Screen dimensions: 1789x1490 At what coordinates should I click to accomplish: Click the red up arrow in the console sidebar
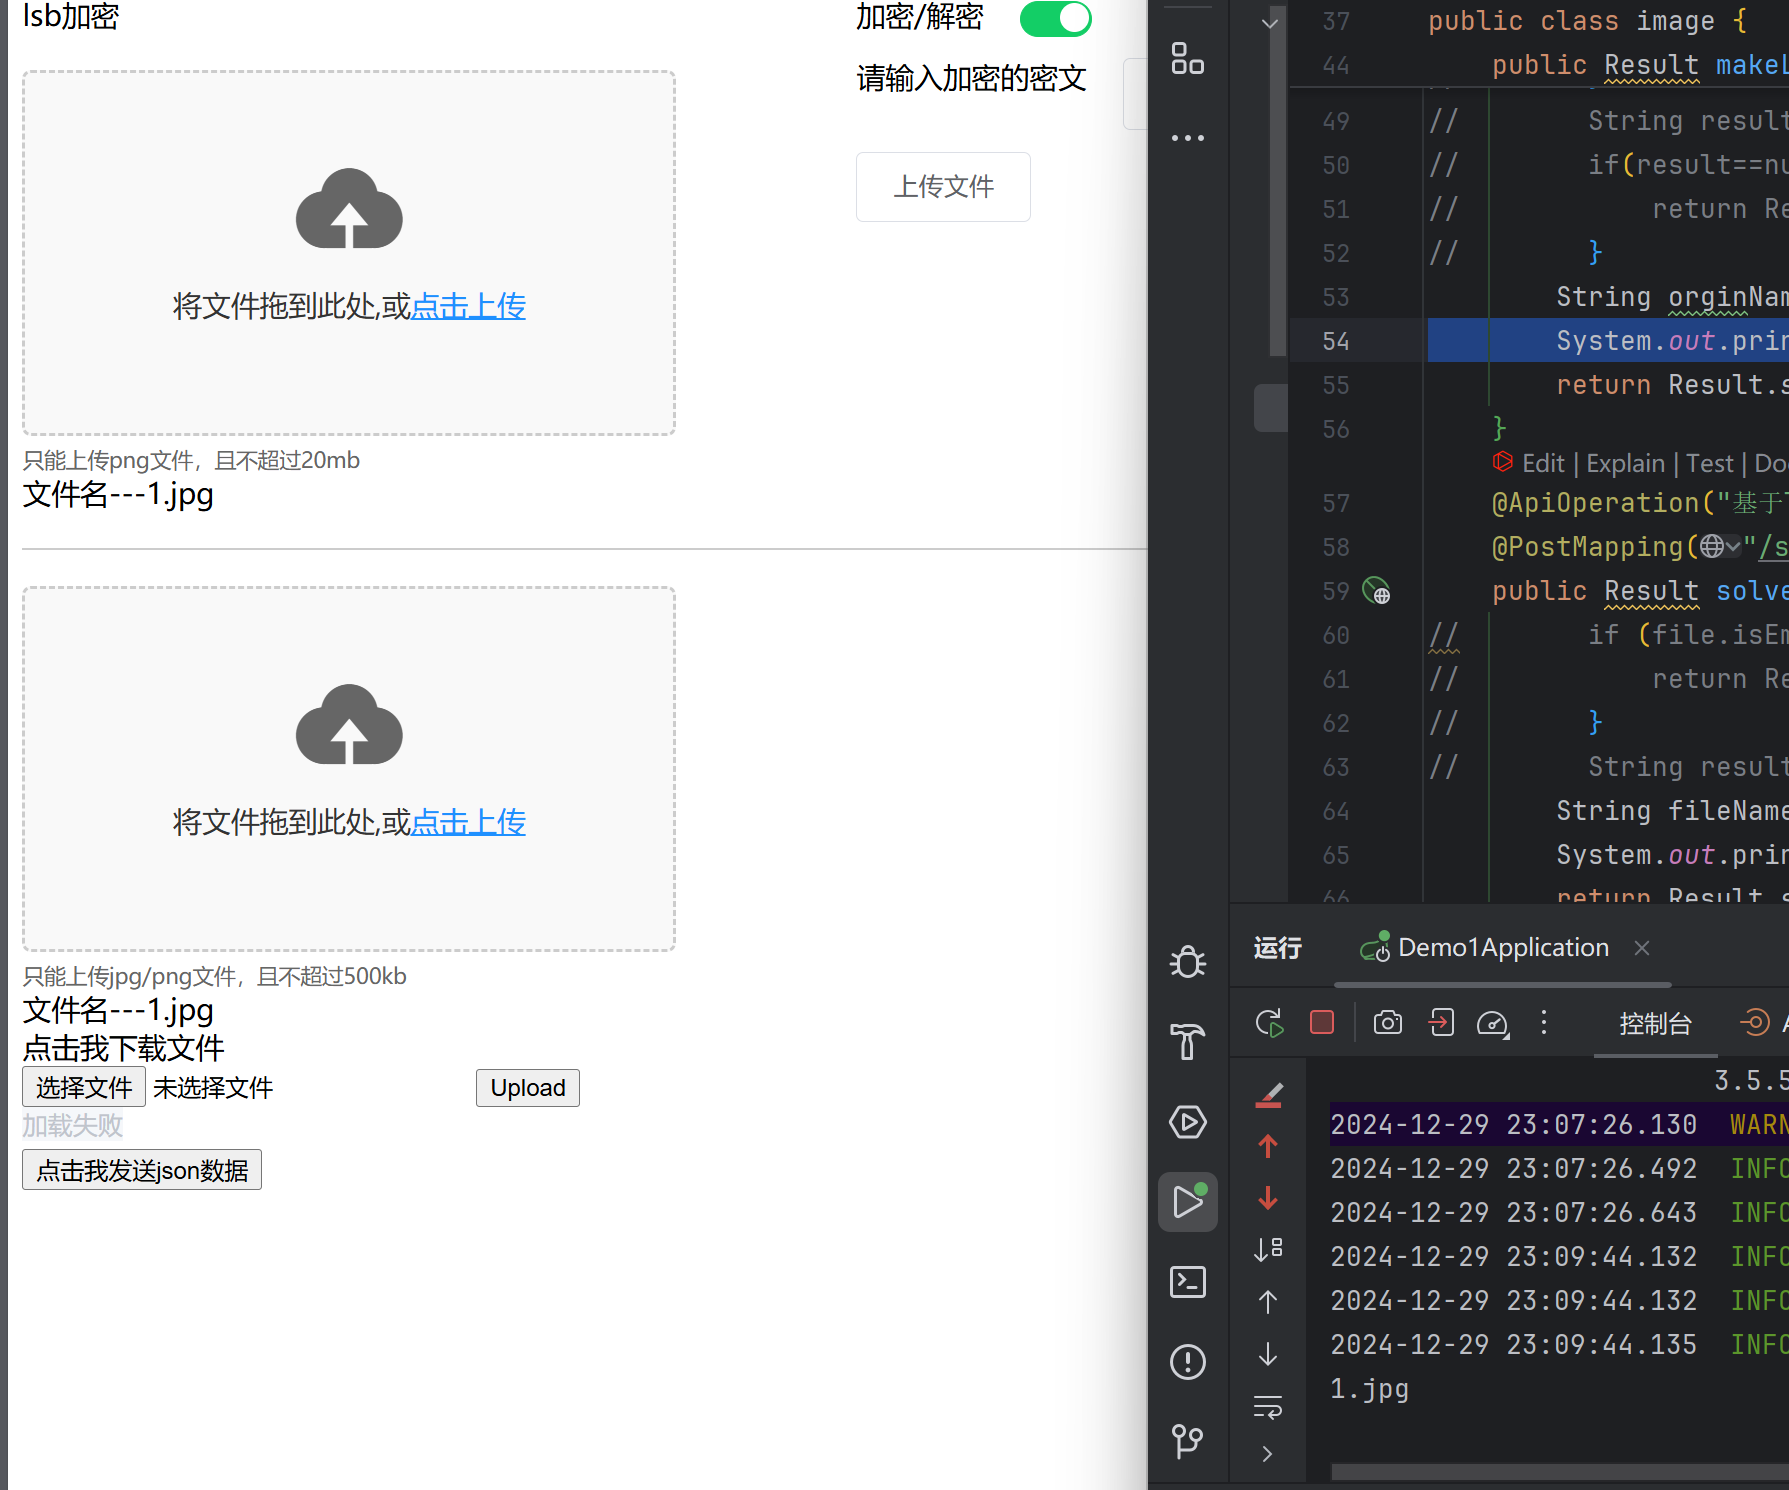[1268, 1146]
